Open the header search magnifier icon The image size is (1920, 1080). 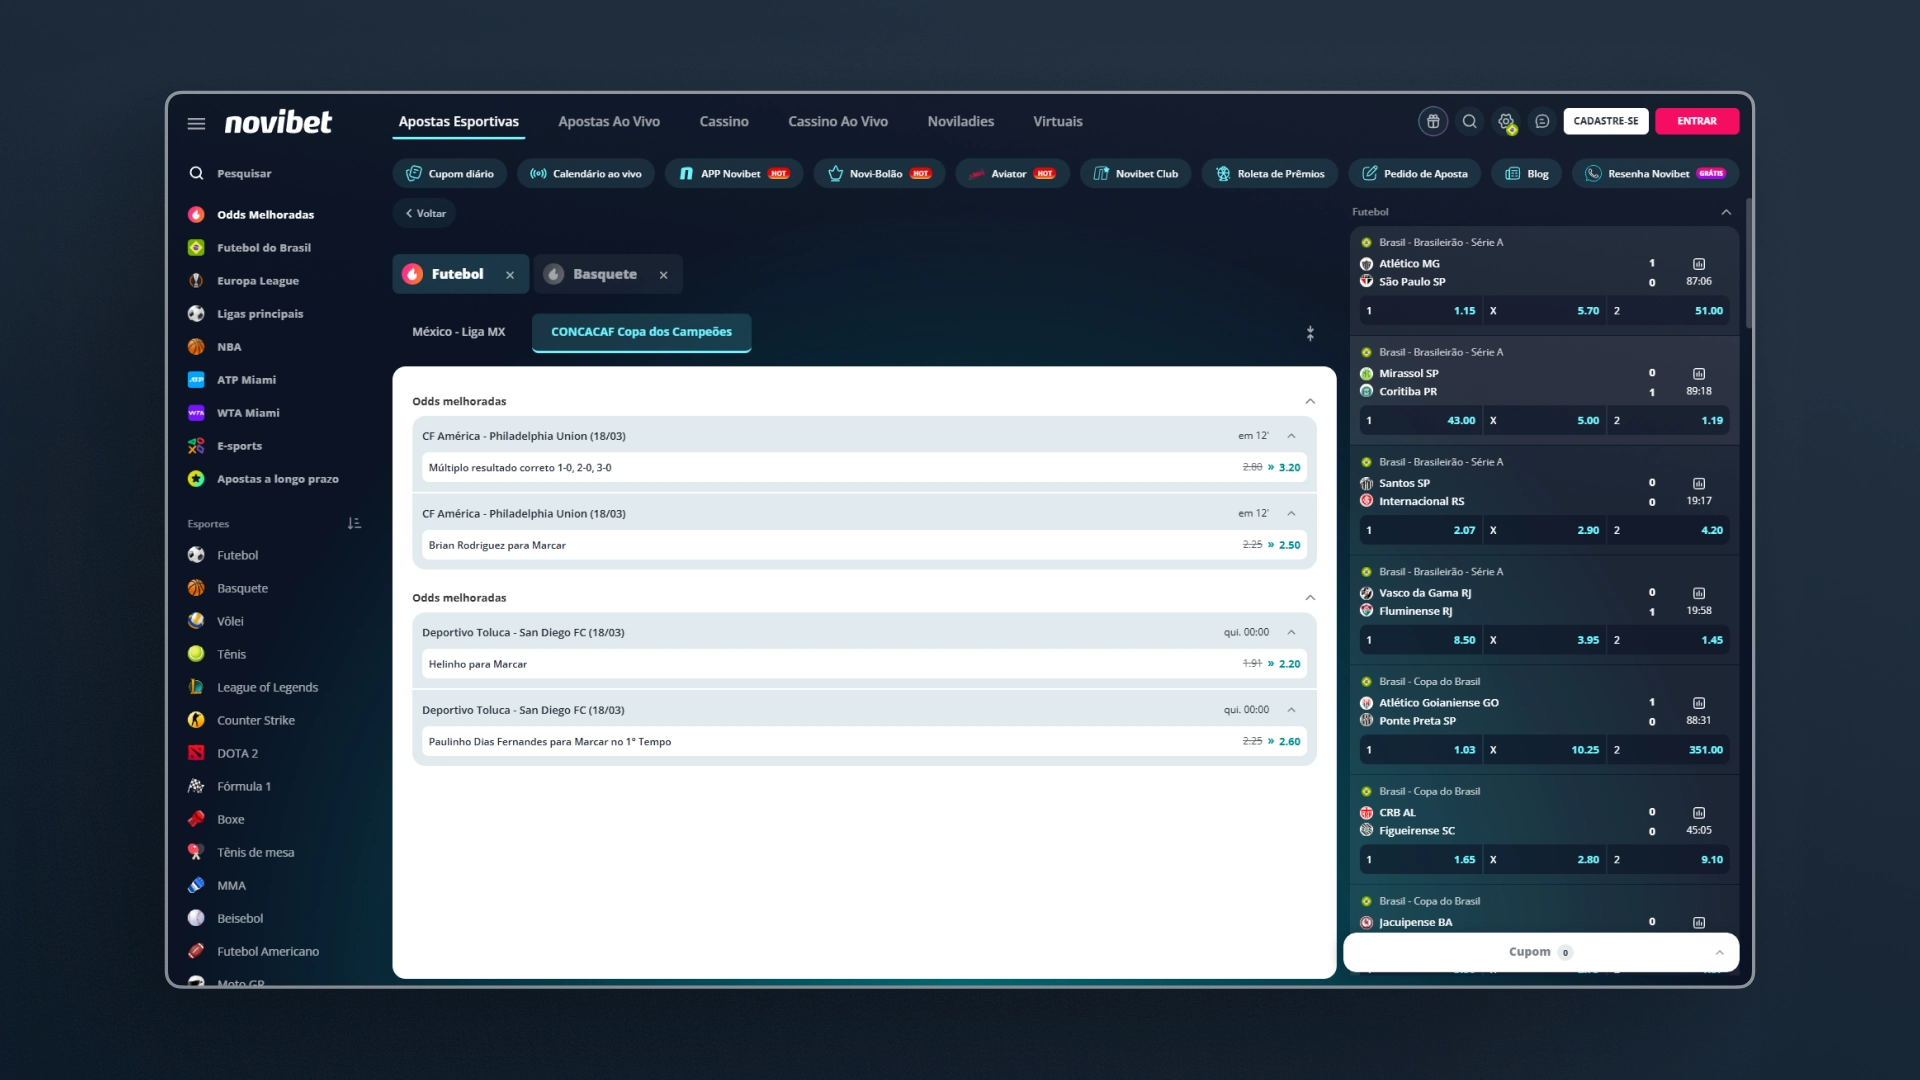pos(1469,121)
